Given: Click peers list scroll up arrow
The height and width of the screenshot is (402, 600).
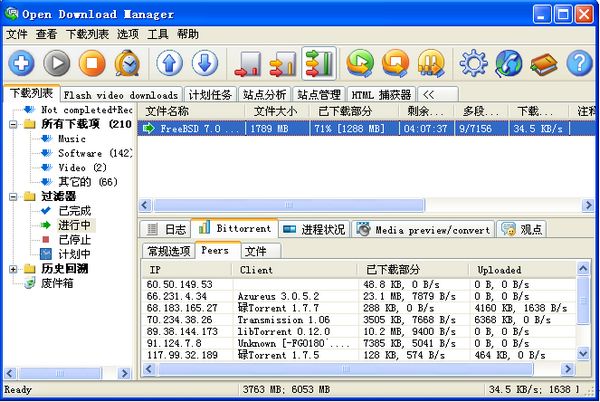Looking at the screenshot, I should pos(583,269).
